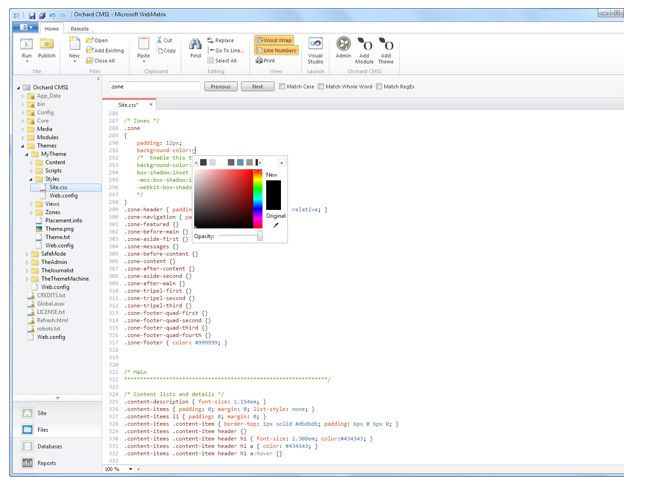
Task: Click Add Existing in Files group
Action: click(105, 50)
